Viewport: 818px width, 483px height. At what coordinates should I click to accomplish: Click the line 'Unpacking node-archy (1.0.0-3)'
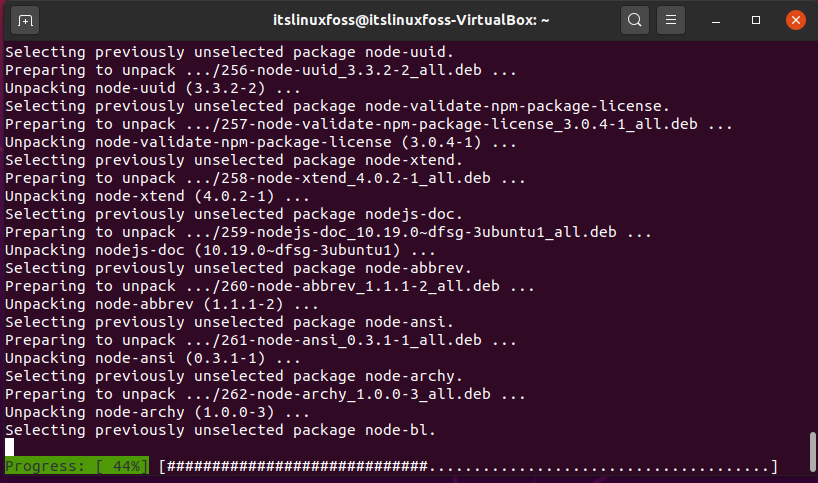click(x=157, y=412)
